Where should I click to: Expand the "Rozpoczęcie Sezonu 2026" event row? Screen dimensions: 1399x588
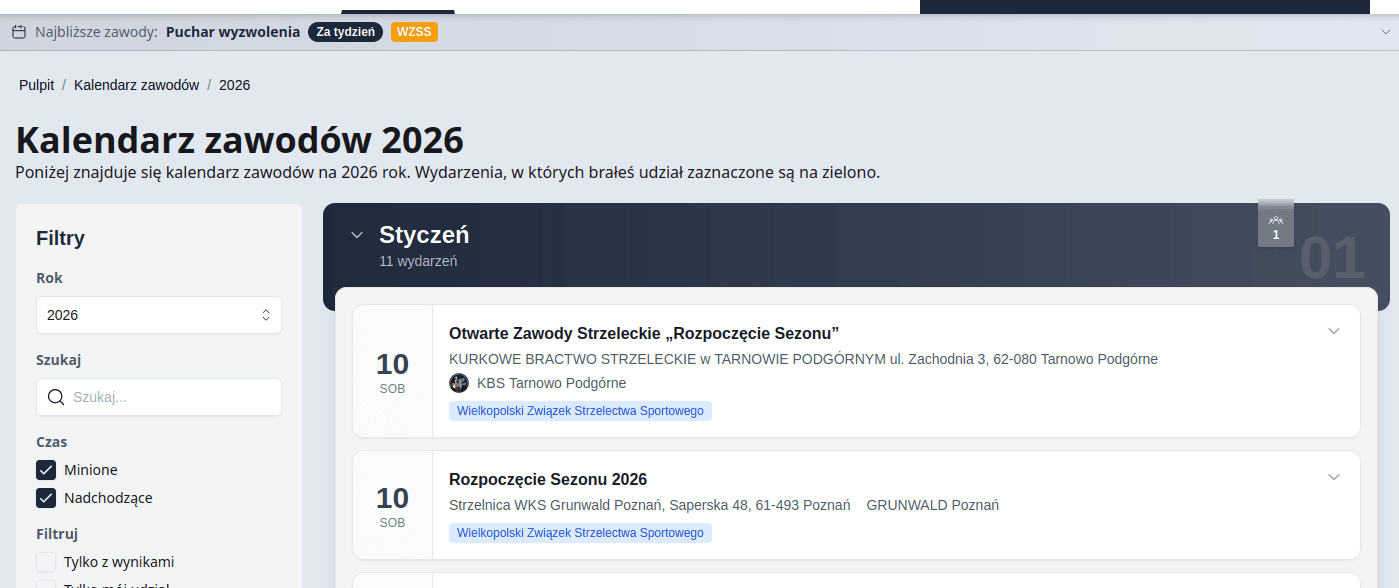pos(1333,477)
